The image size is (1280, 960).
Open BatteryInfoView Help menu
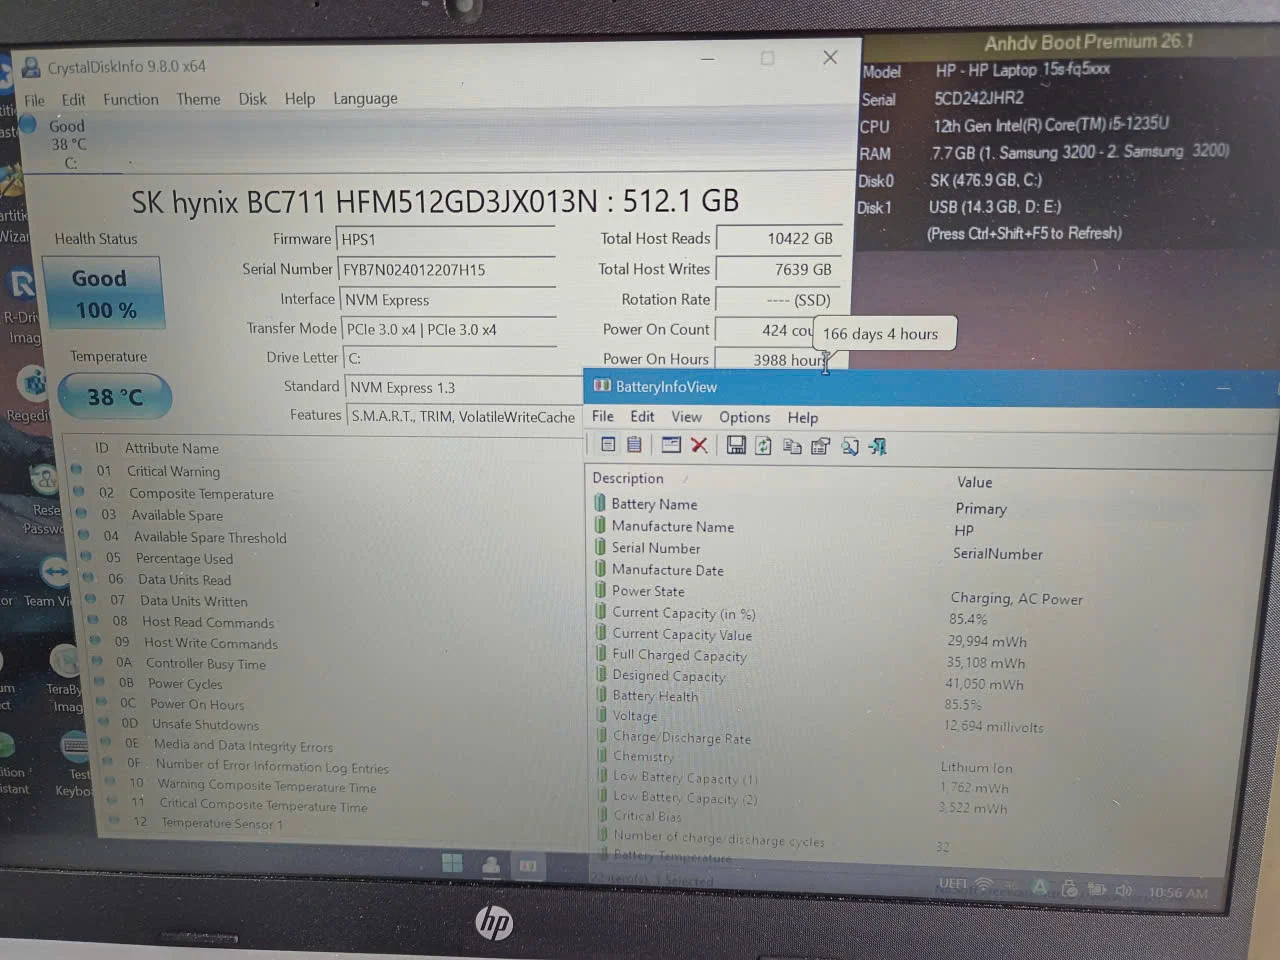(803, 417)
